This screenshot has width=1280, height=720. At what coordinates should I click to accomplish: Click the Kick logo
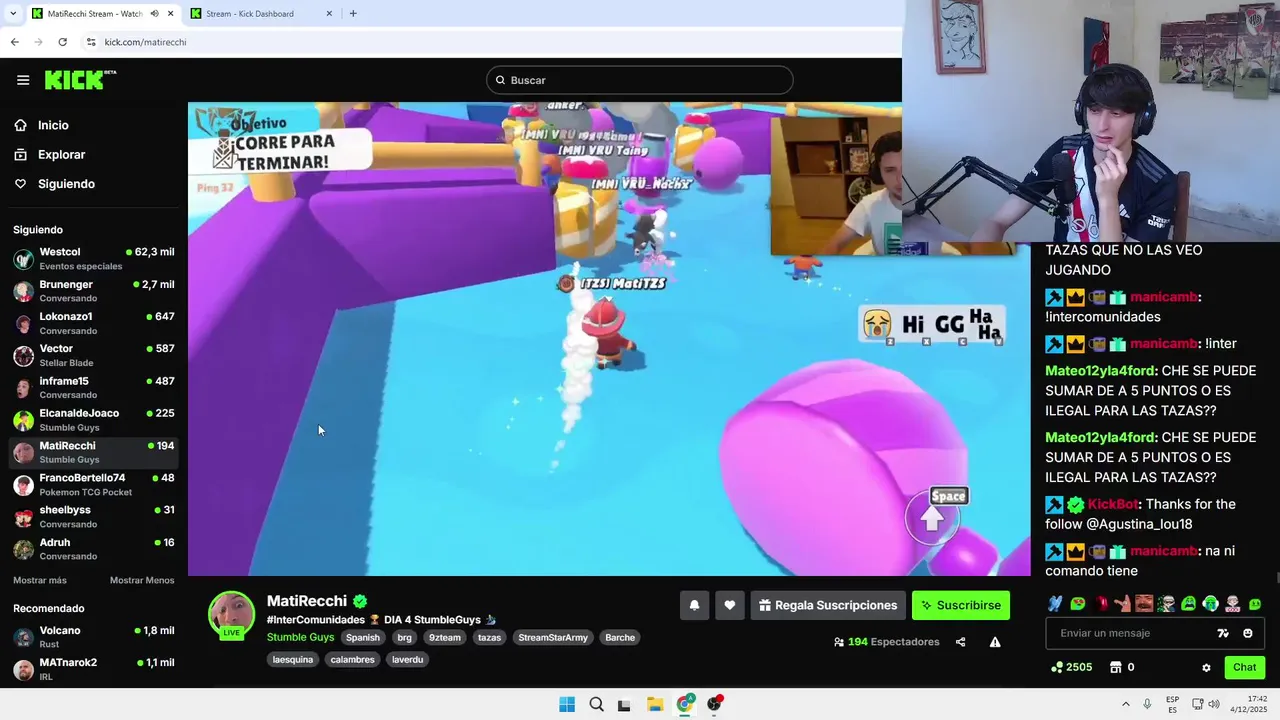point(80,80)
